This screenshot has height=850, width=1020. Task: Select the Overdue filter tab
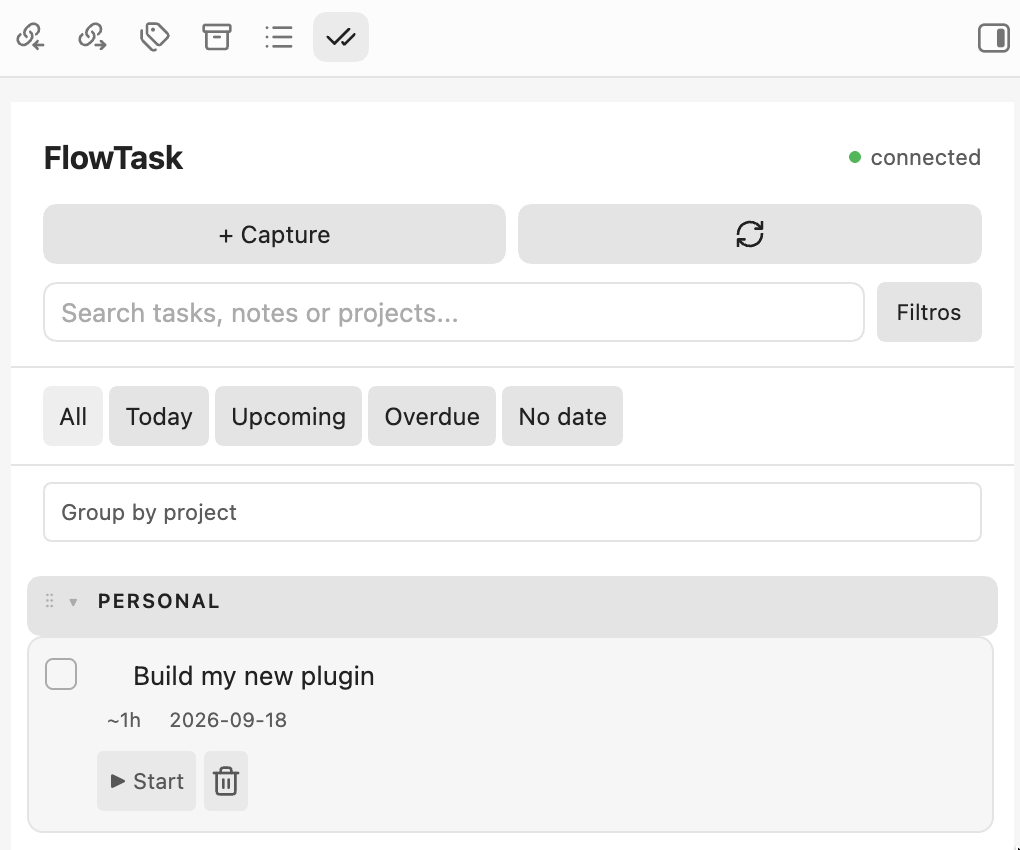(x=432, y=416)
